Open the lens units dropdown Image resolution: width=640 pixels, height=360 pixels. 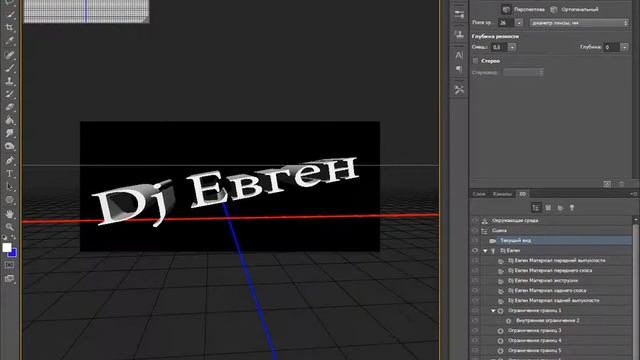[579, 23]
